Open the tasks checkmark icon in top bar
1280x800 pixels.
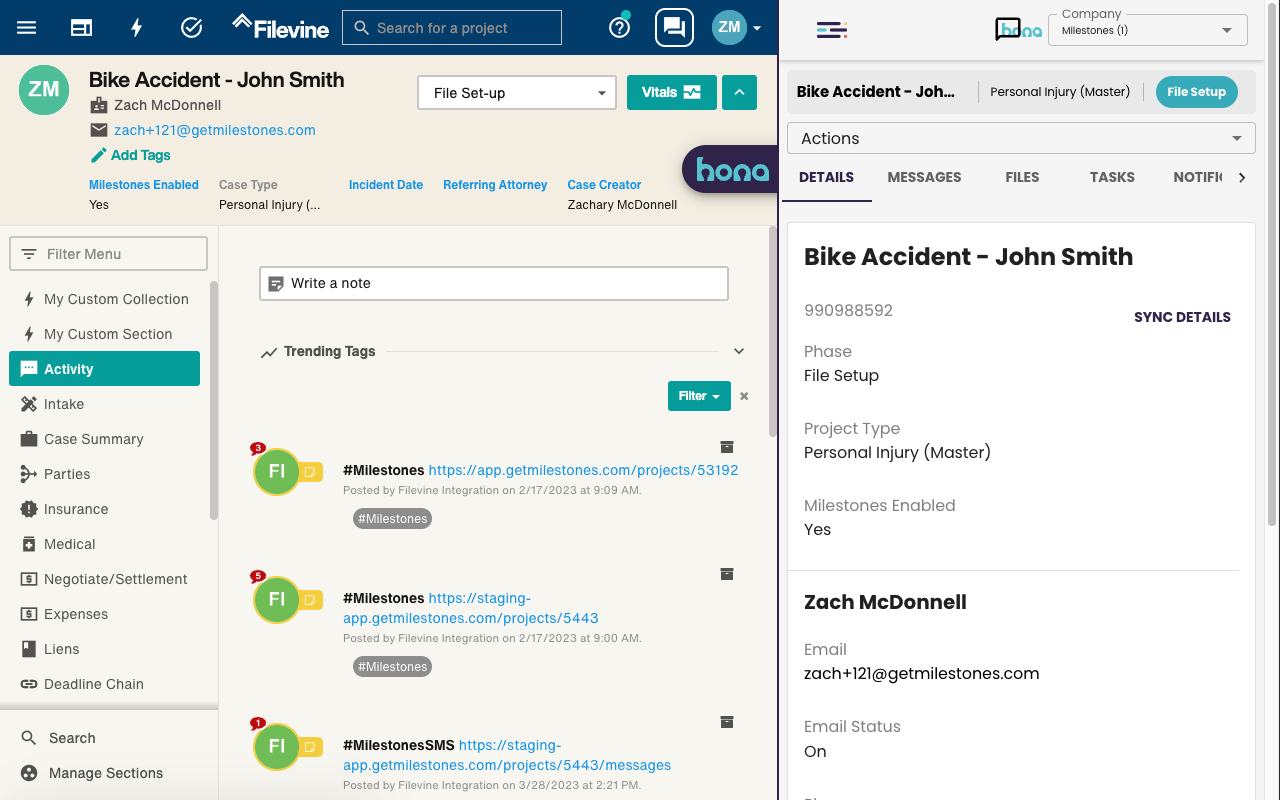coord(191,27)
